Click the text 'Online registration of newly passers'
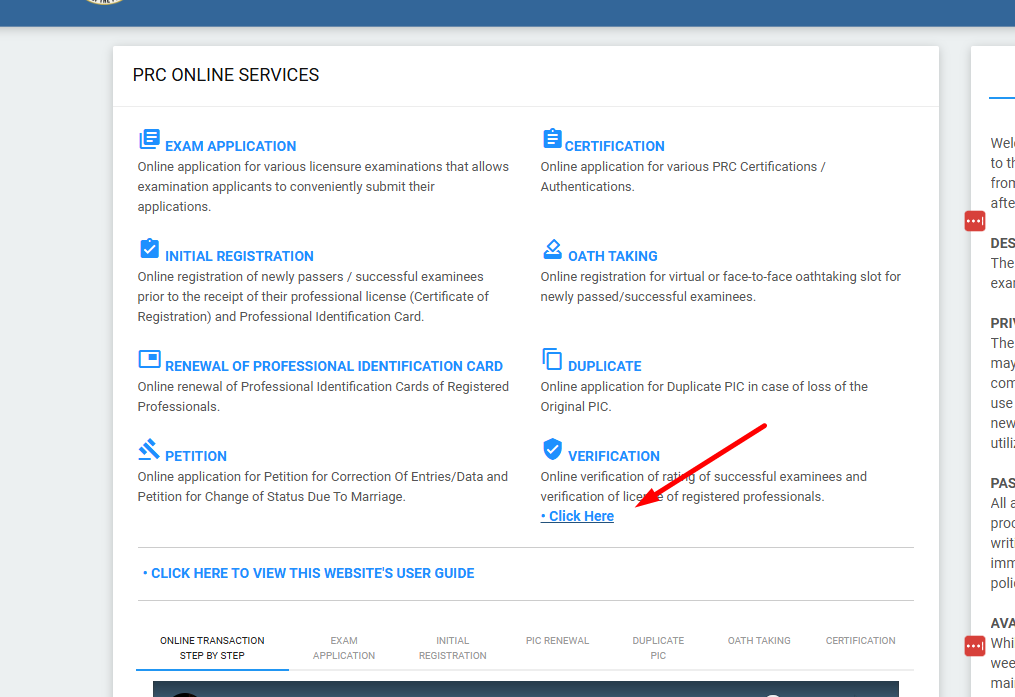The width and height of the screenshot is (1015, 697). [x=241, y=277]
